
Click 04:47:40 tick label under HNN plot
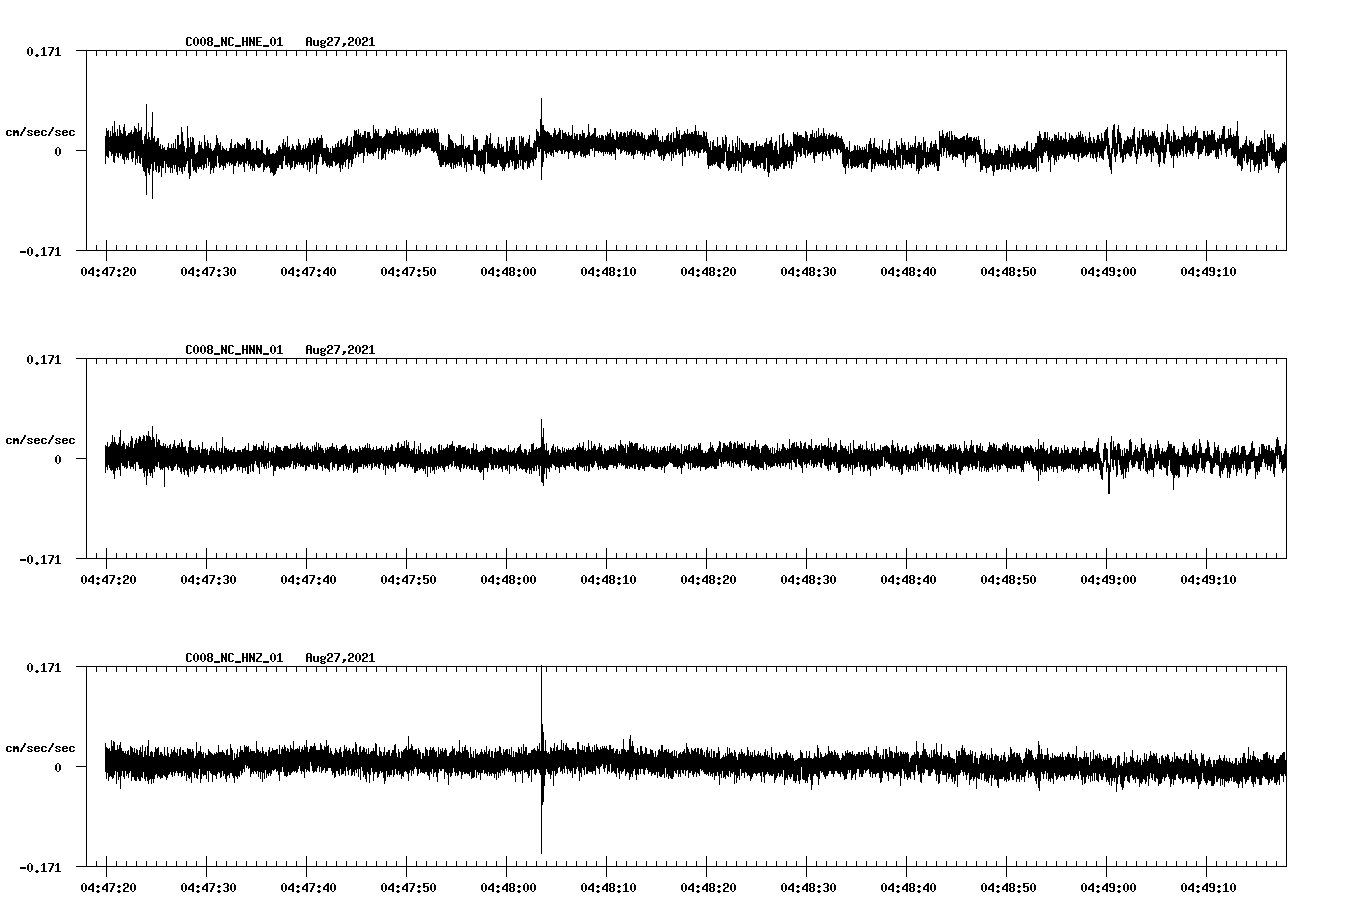point(309,580)
